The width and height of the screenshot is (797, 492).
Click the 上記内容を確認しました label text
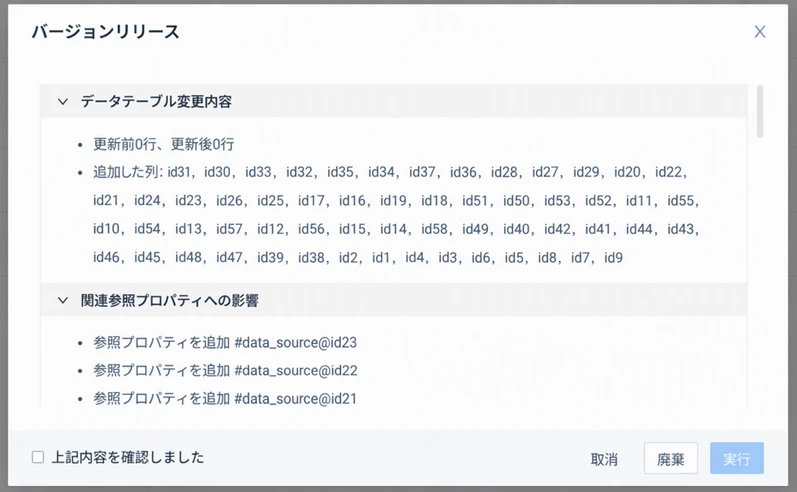pos(128,457)
